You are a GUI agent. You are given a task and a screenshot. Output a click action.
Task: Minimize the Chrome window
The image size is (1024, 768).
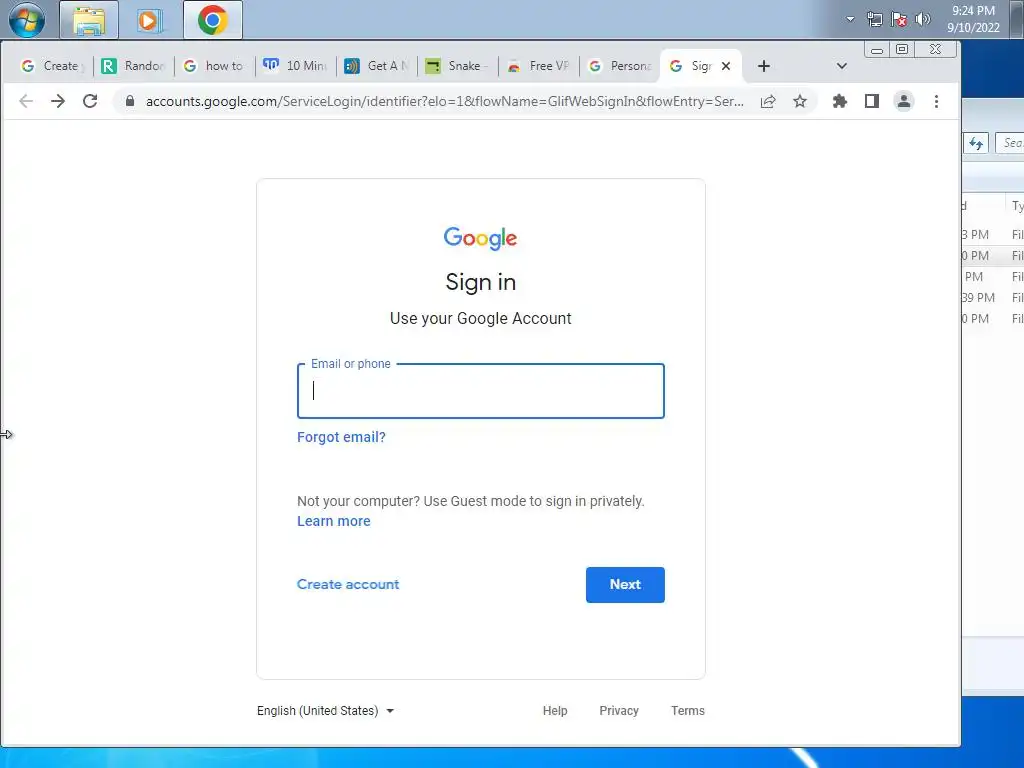pyautogui.click(x=877, y=50)
